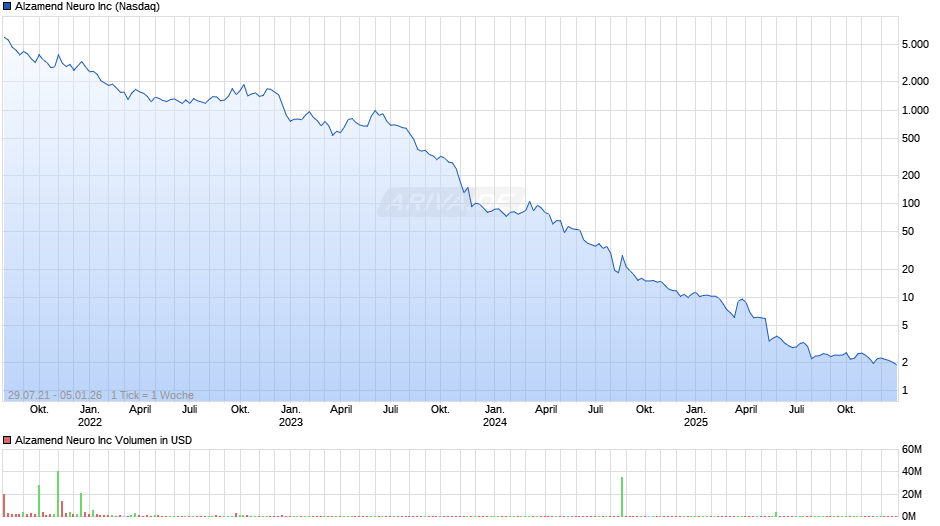The width and height of the screenshot is (940, 526).
Task: Click the 40M volume axis label
Action: click(911, 471)
